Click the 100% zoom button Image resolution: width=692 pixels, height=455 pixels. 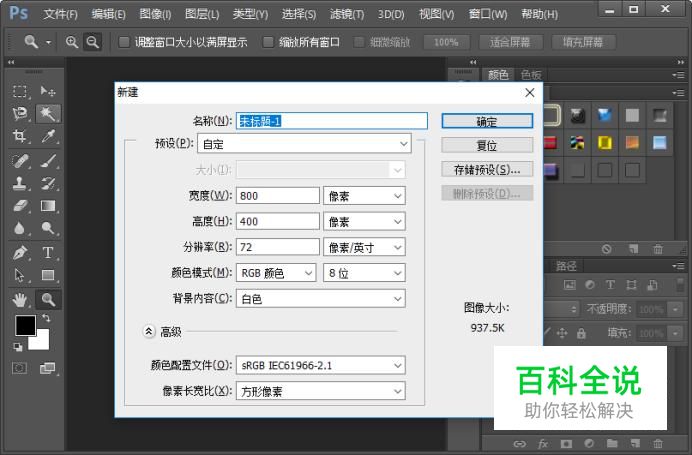tap(446, 42)
